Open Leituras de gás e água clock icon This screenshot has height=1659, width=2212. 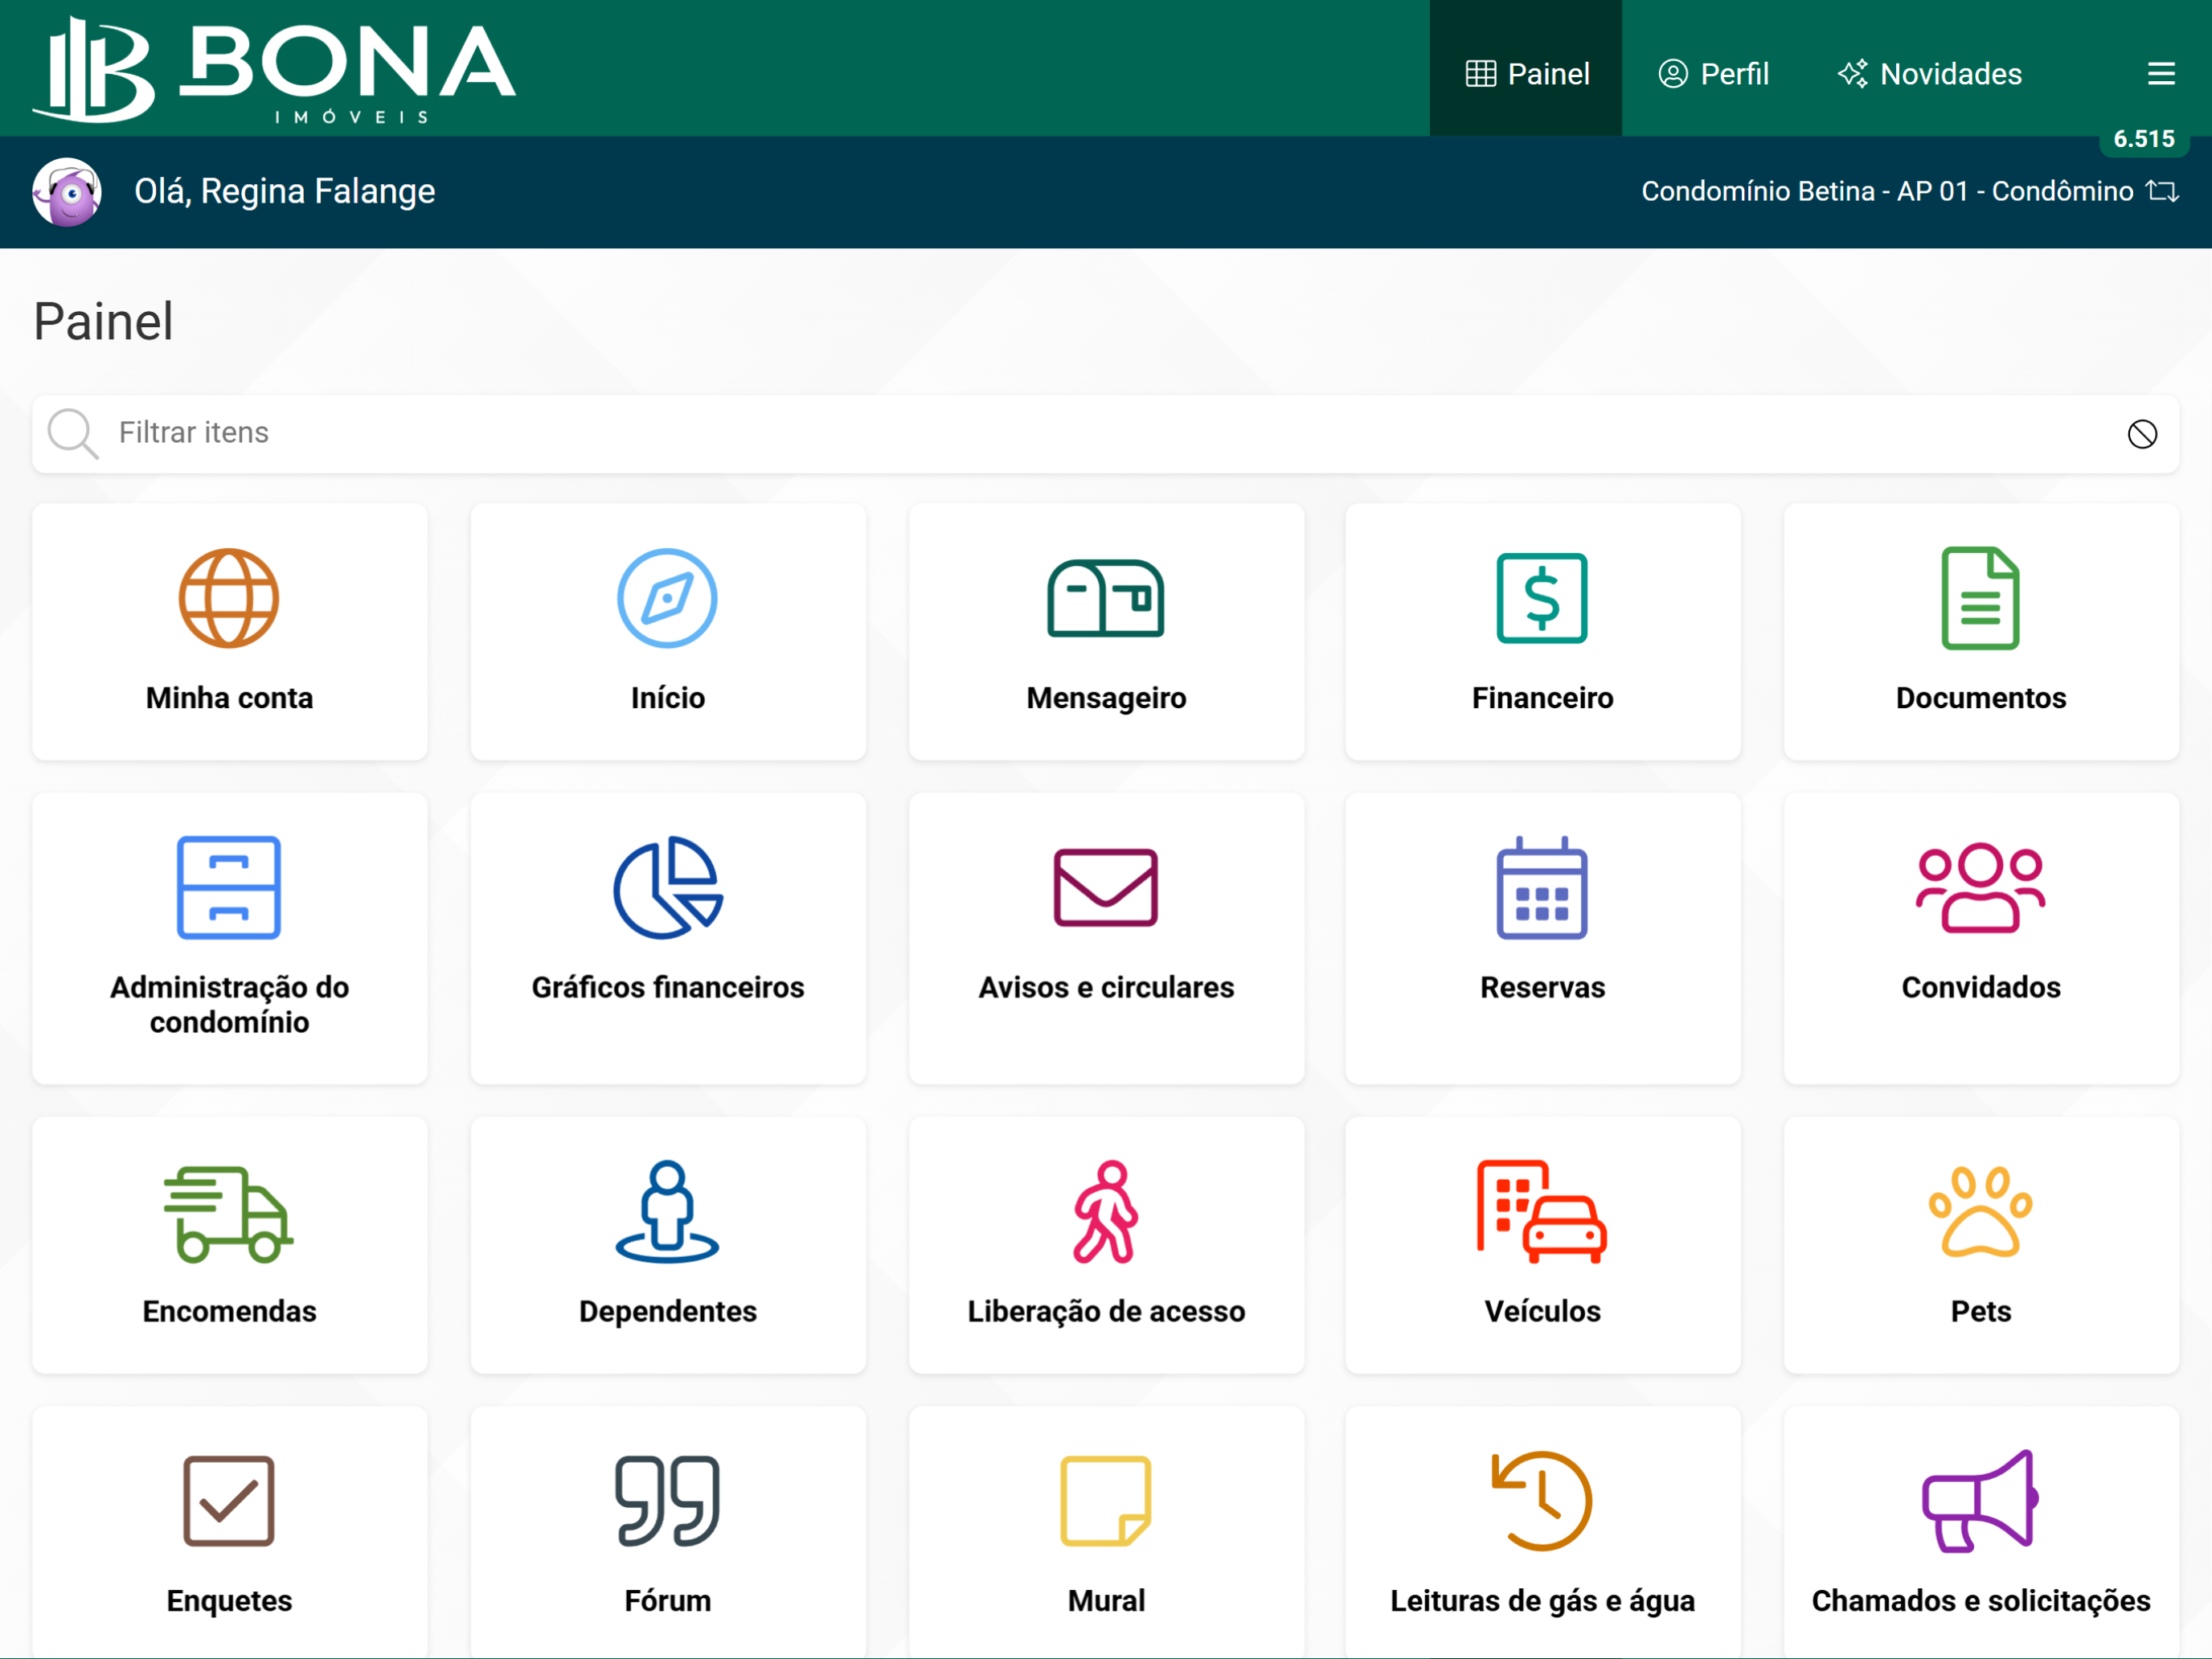point(1542,1500)
